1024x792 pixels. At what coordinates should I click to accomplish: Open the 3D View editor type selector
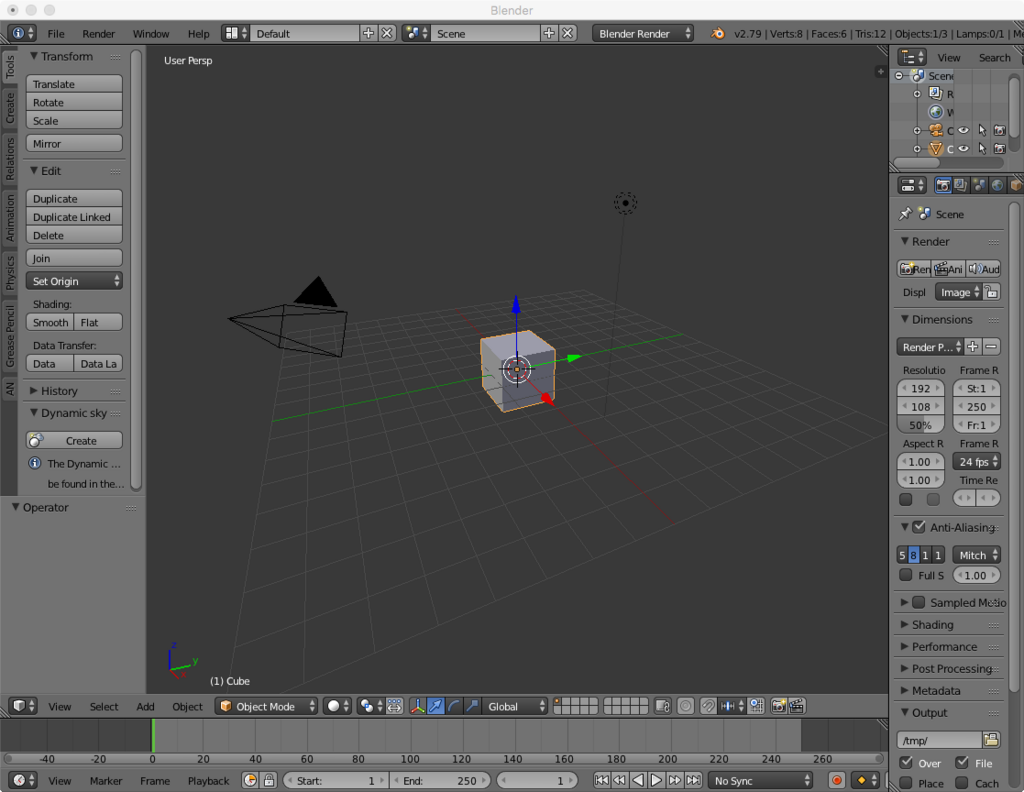click(x=23, y=706)
